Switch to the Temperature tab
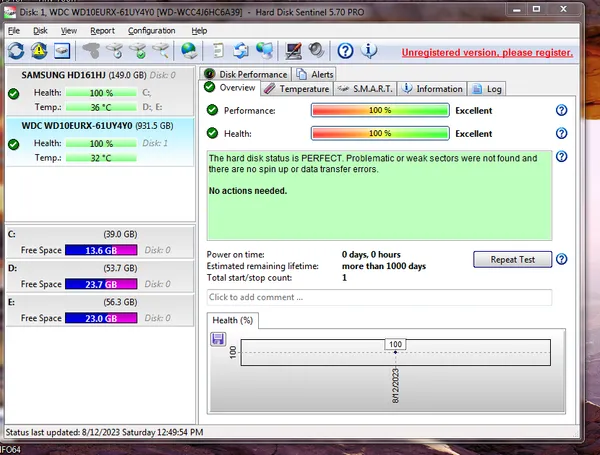 pos(297,89)
